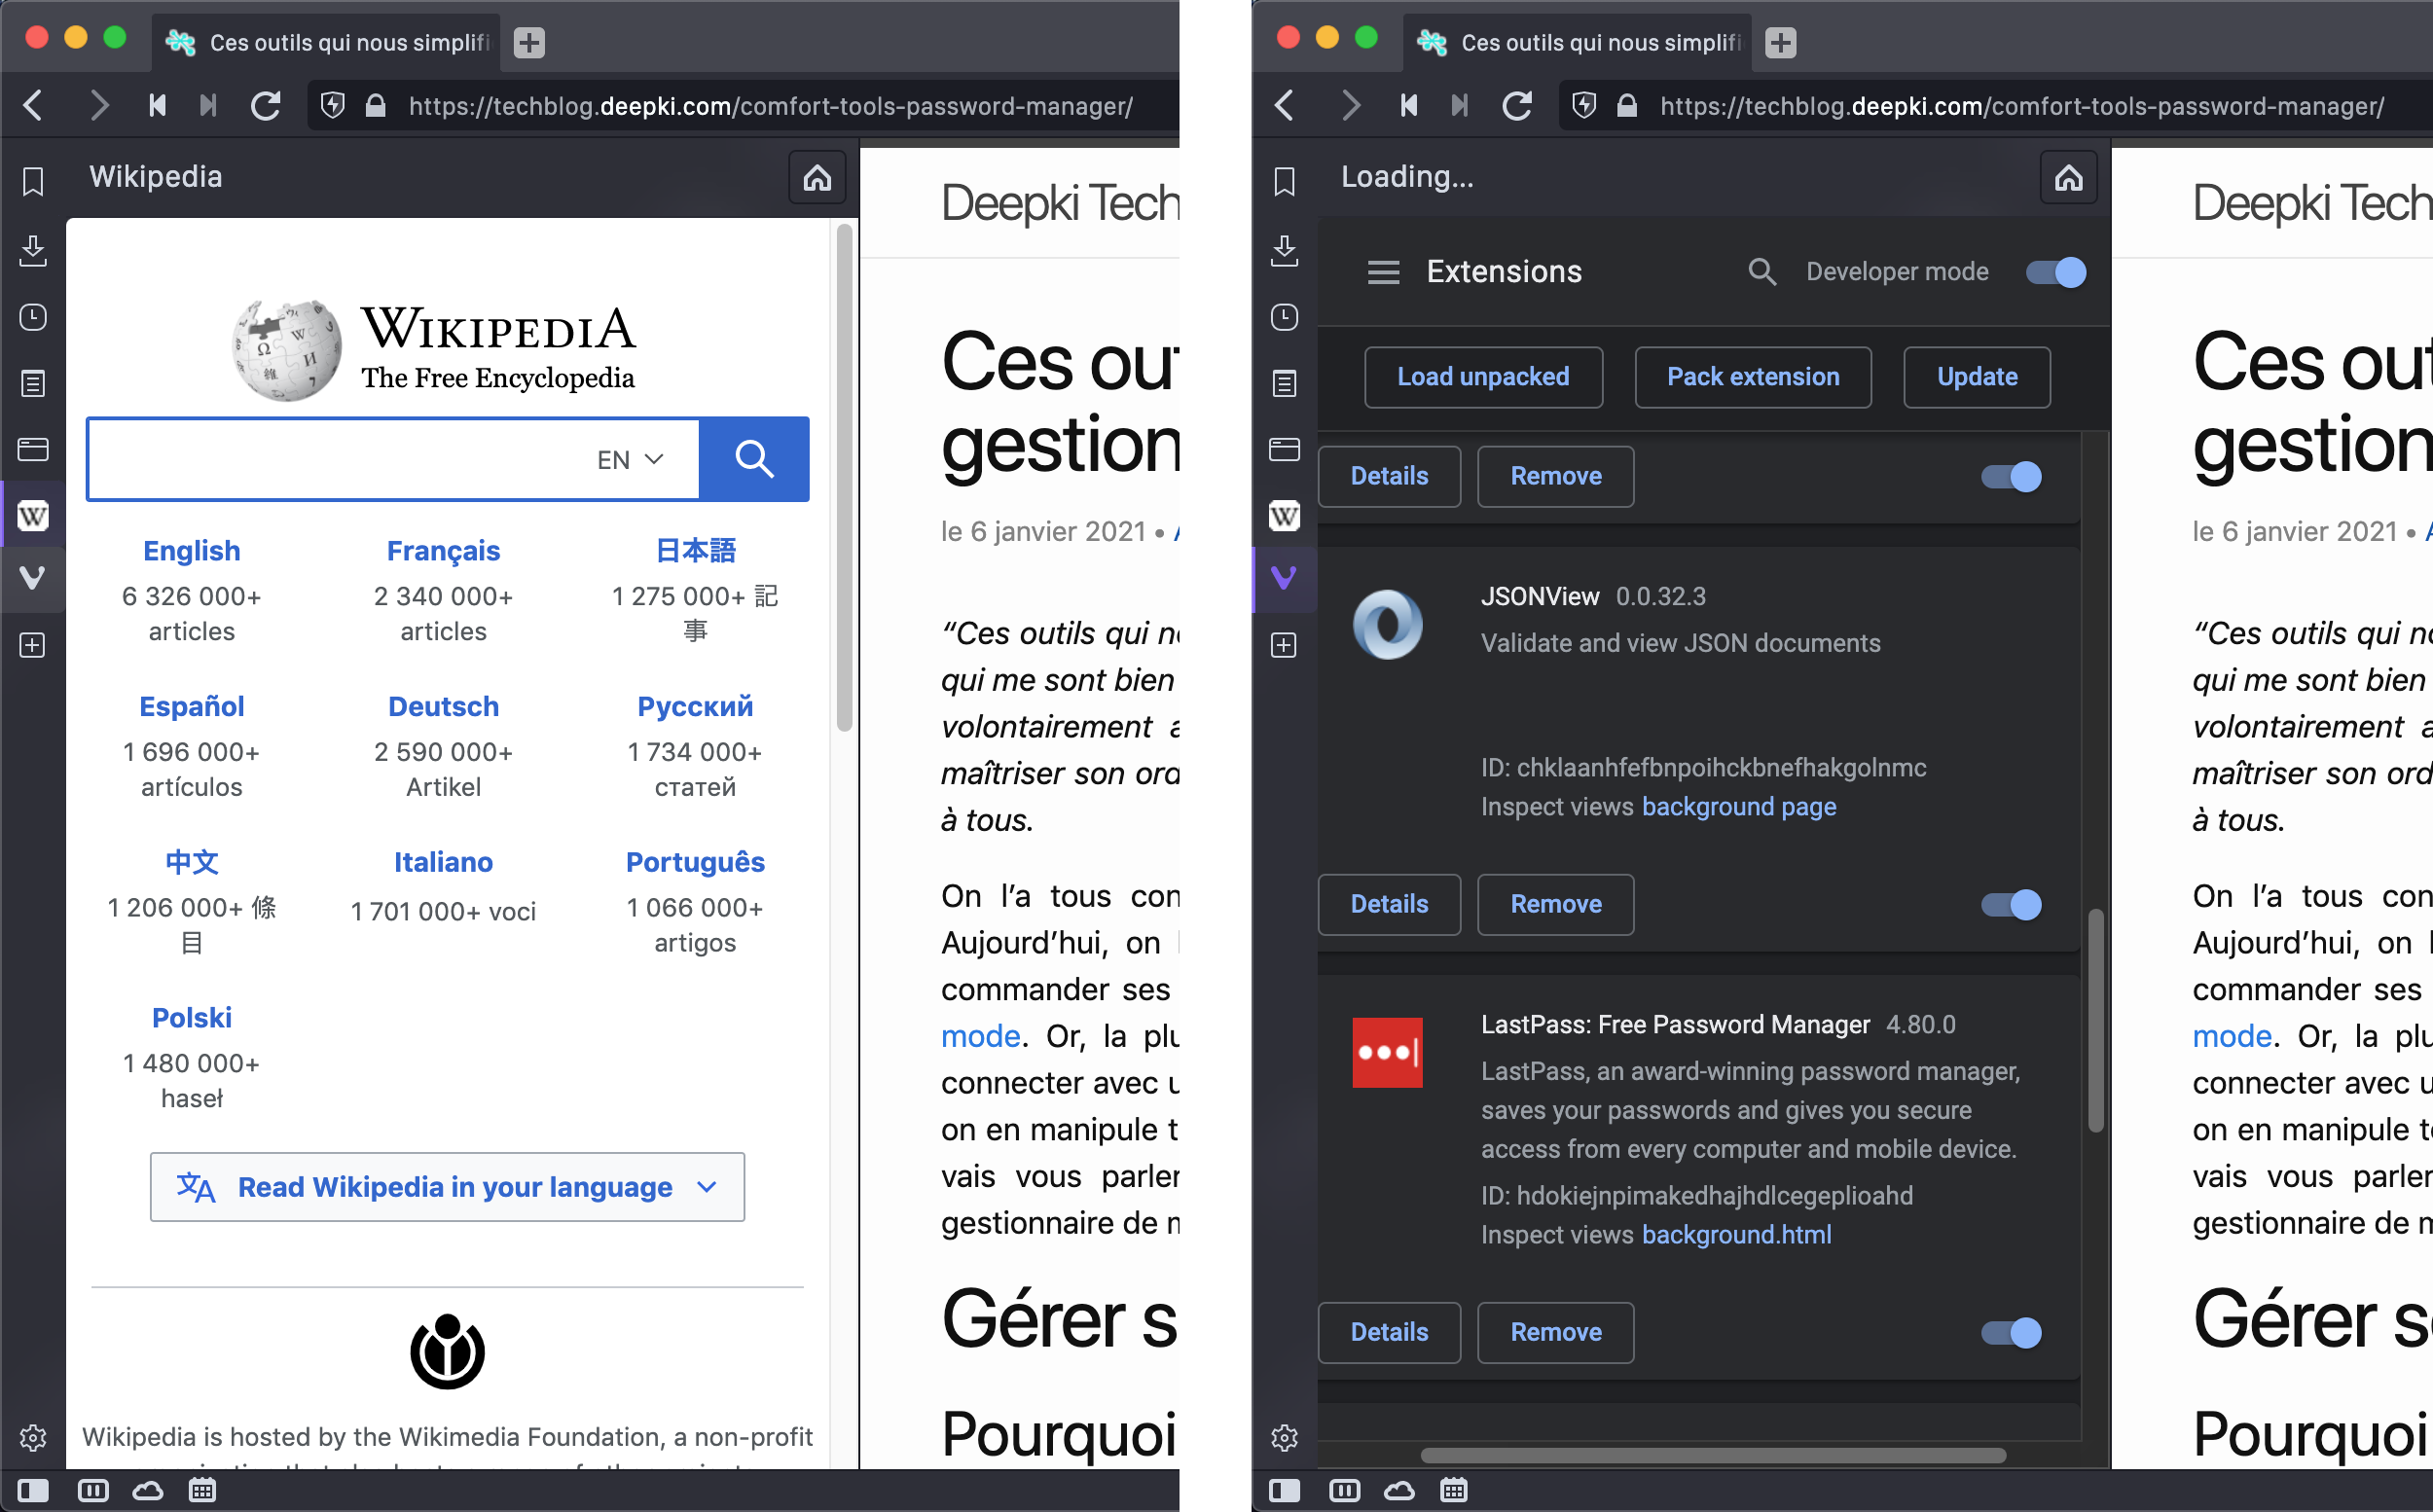Click the search magnifier in Extensions header
2433x1512 pixels.
pos(1761,272)
